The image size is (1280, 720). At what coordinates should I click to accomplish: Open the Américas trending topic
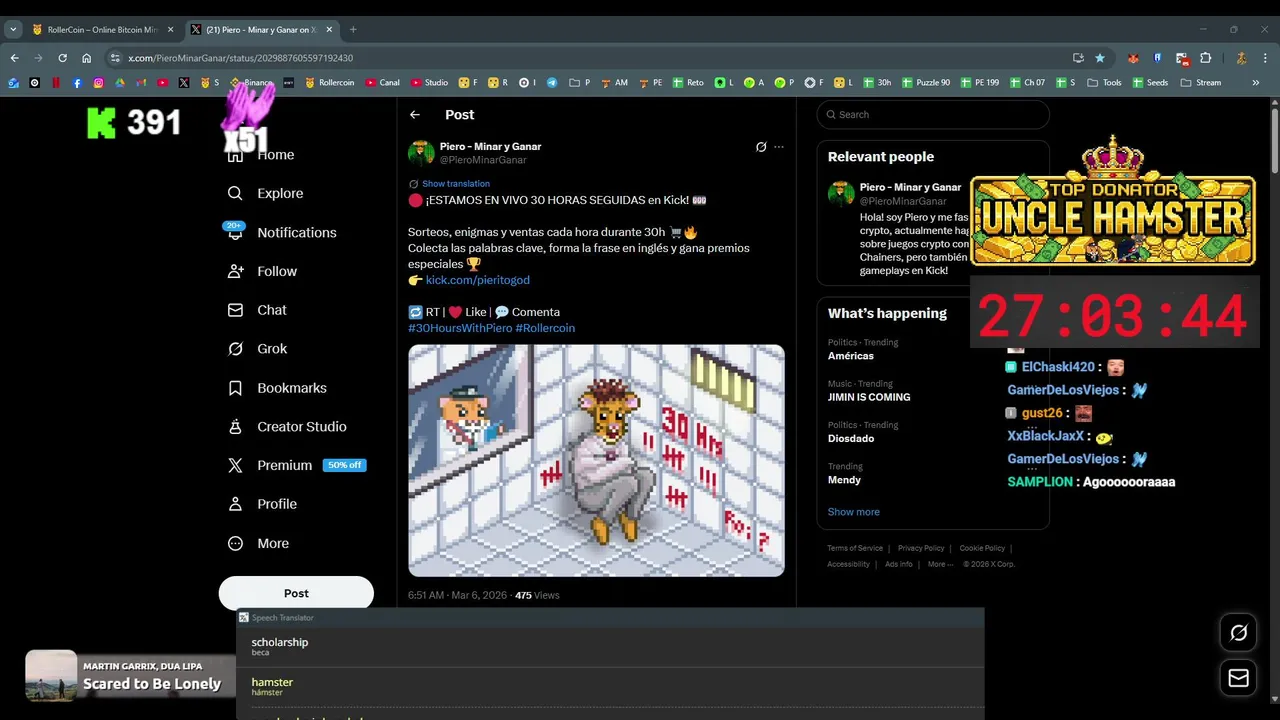pos(851,356)
